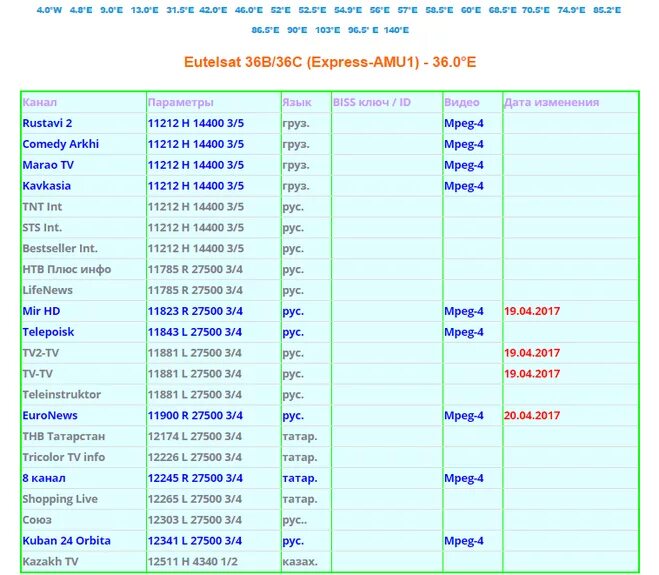The height and width of the screenshot is (575, 659).
Task: Select the Comedy Arkhi channel name
Action: click(61, 144)
